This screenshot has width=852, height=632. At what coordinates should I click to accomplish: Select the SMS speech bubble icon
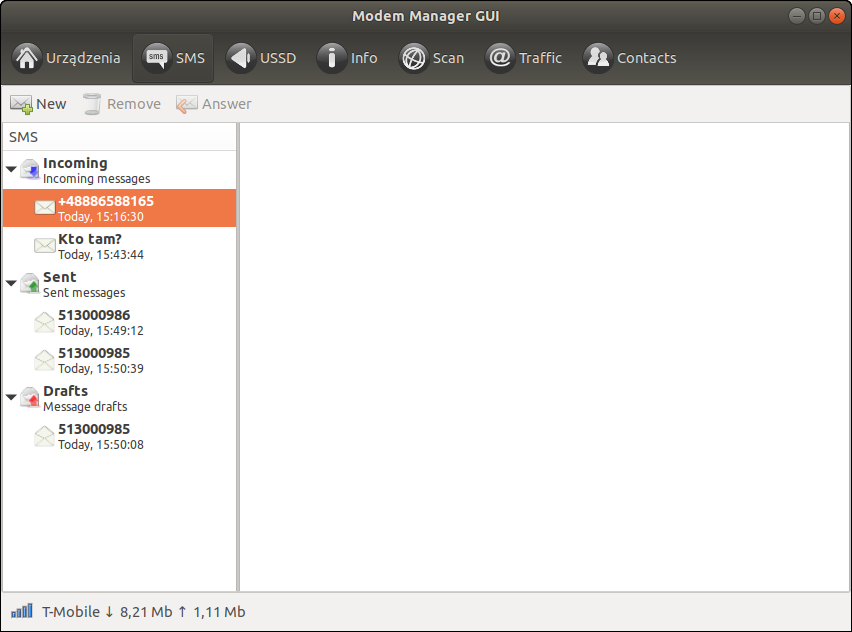point(156,58)
